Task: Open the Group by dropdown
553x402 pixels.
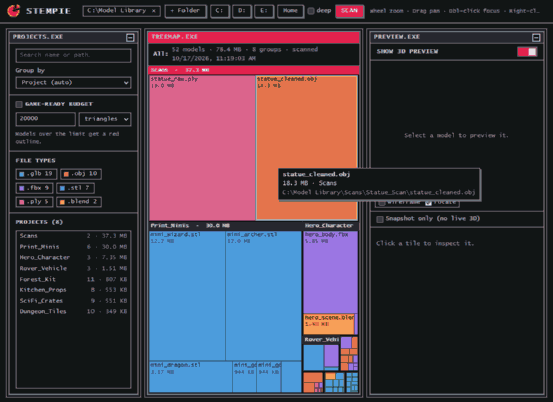Action: click(73, 83)
